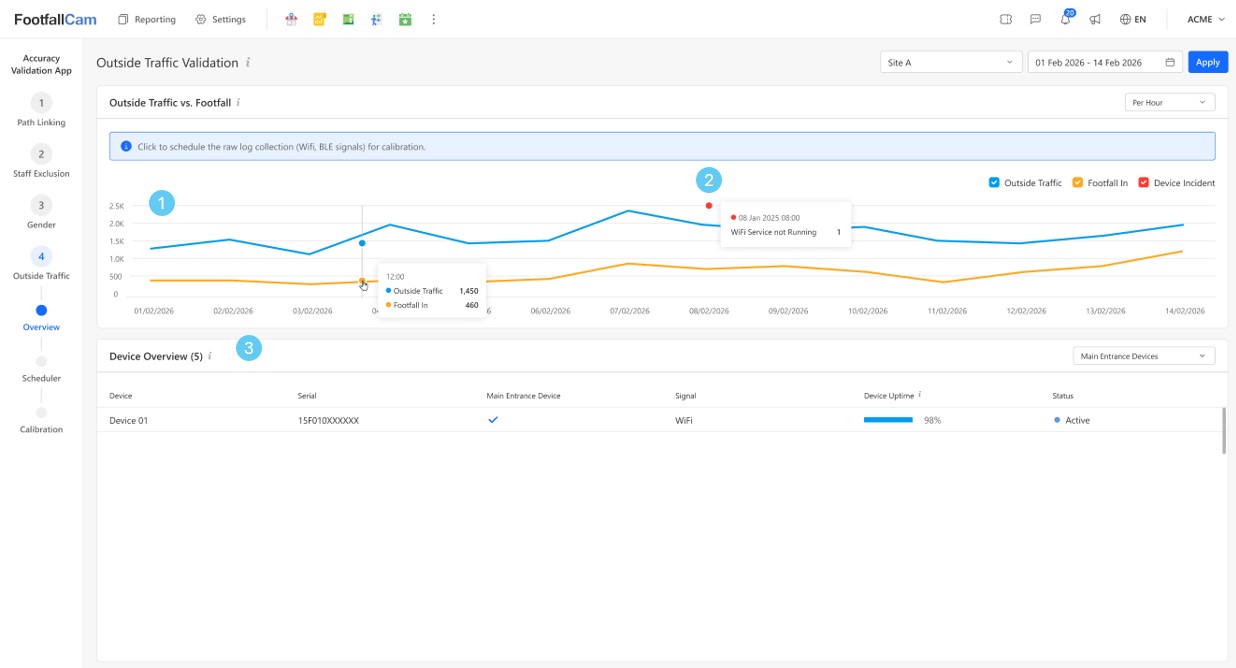Open the Main Entrance Devices dropdown
Image resolution: width=1236 pixels, height=668 pixels.
pos(1143,356)
